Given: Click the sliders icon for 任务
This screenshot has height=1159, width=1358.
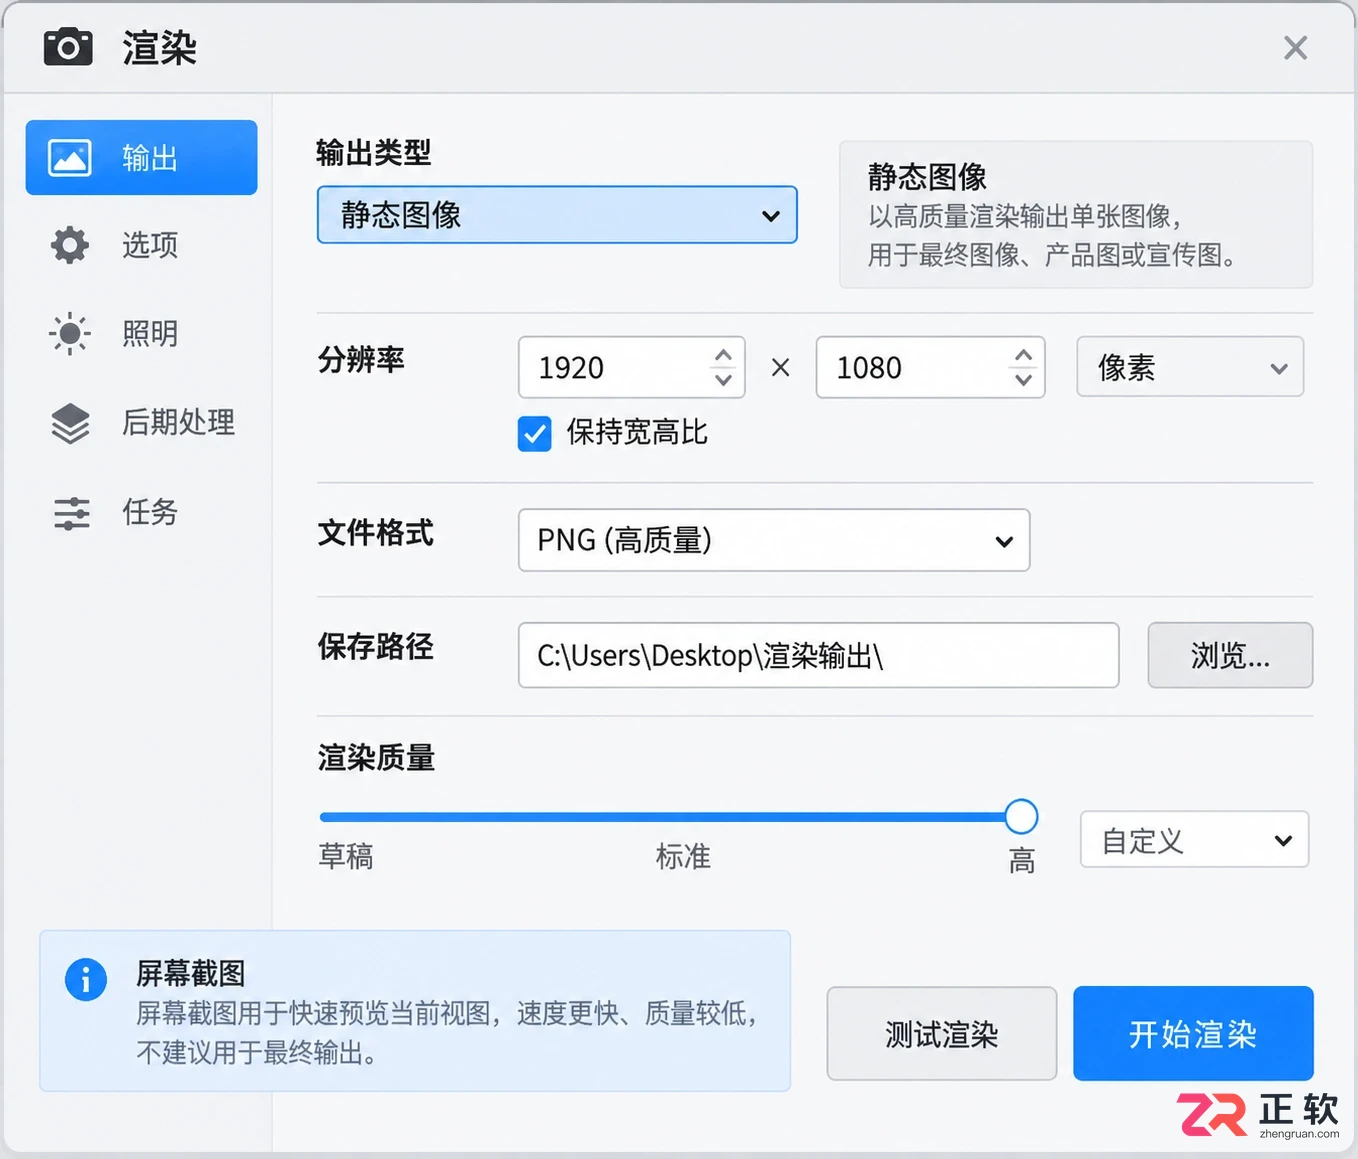Looking at the screenshot, I should 71,513.
